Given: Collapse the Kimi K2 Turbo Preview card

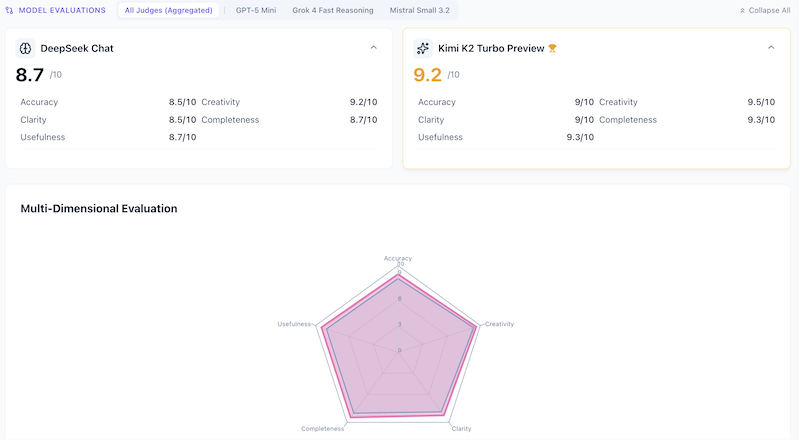Looking at the screenshot, I should pos(771,47).
